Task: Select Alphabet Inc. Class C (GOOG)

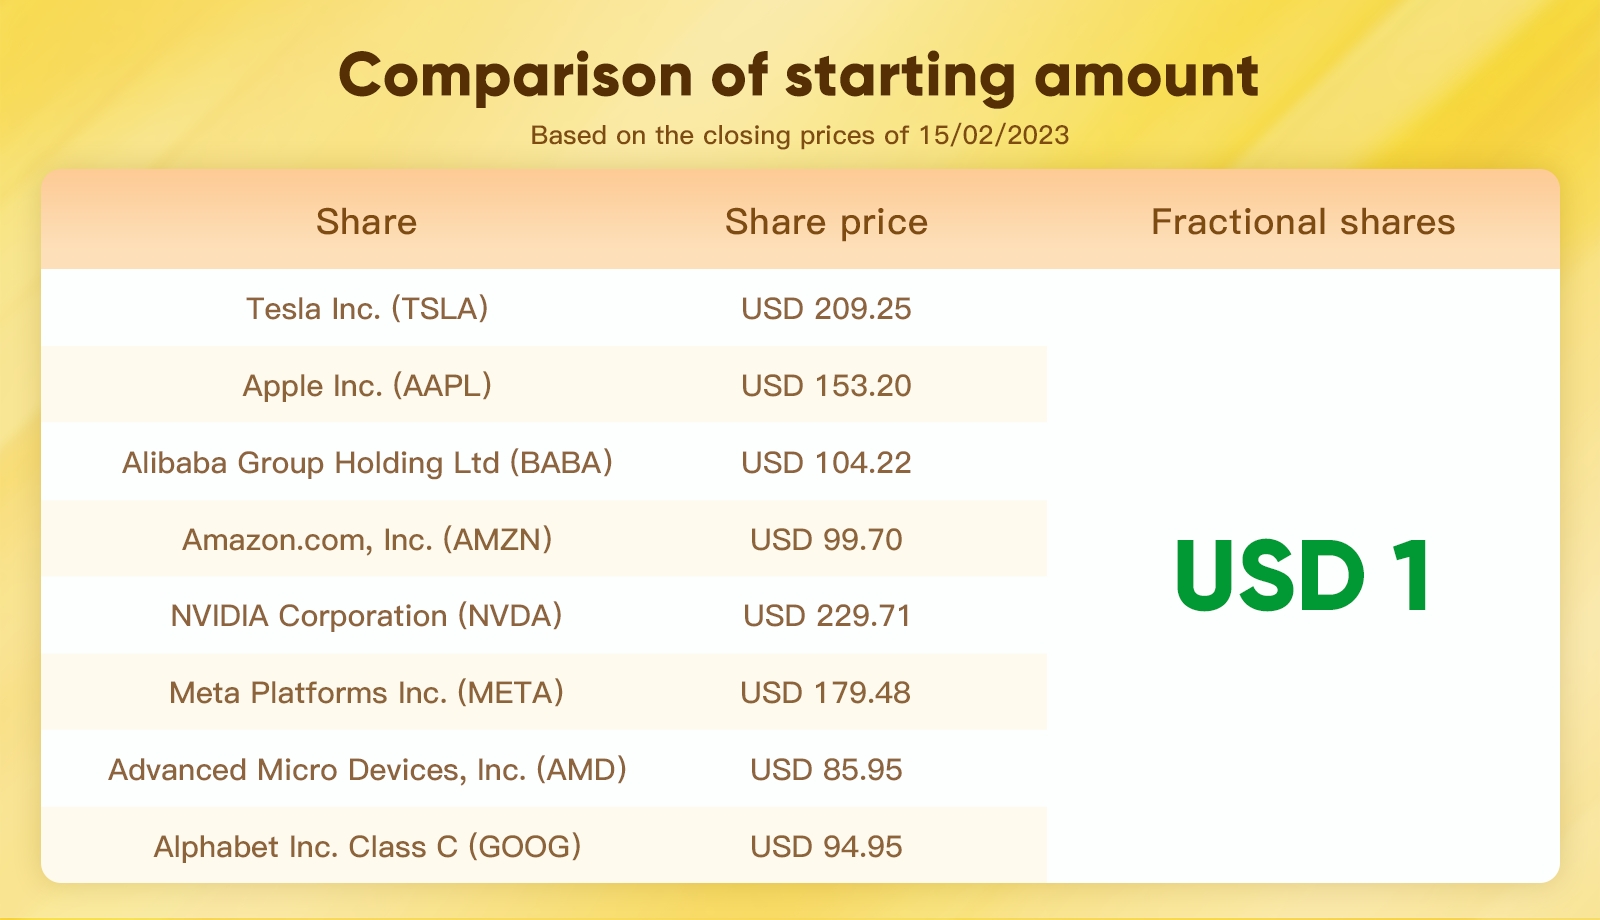Action: click(x=367, y=846)
